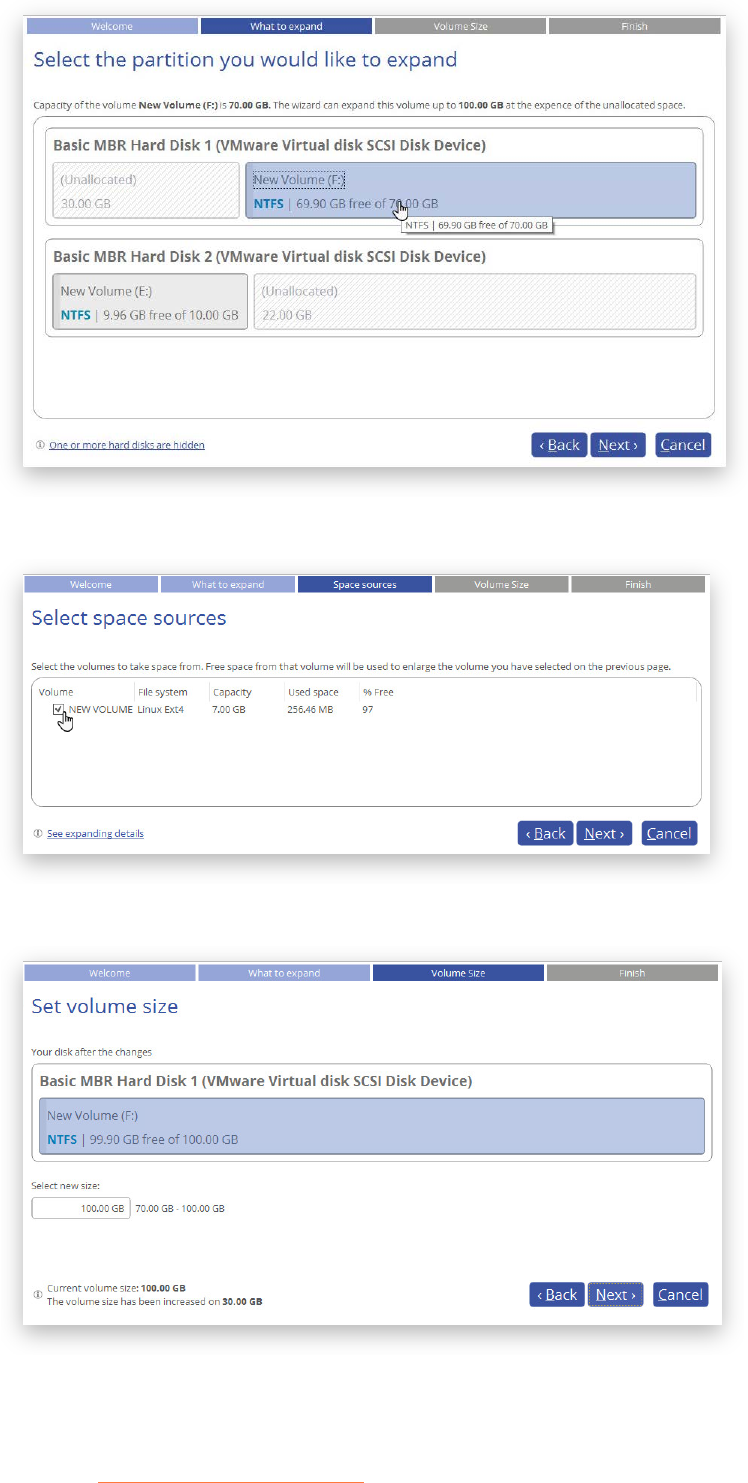Viewport: 748px width, 1483px height.
Task: Click the Space sources wizard step tab
Action: (364, 584)
